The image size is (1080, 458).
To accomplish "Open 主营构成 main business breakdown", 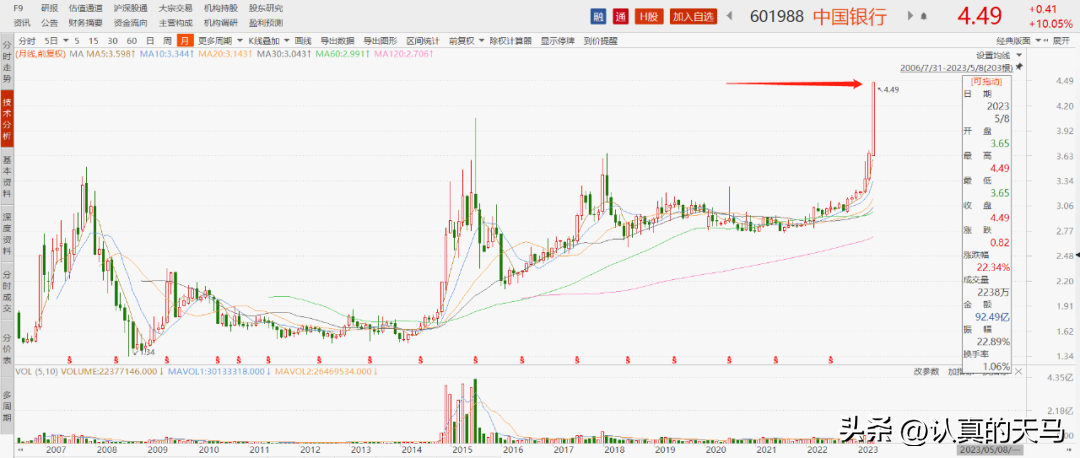I will [x=176, y=23].
